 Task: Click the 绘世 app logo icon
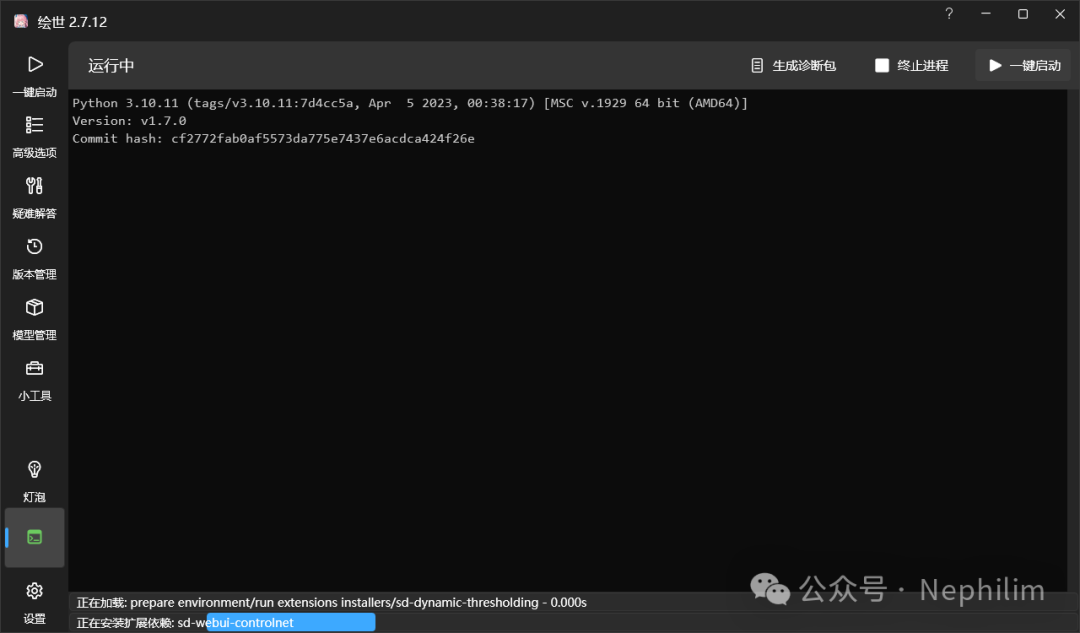tap(21, 21)
